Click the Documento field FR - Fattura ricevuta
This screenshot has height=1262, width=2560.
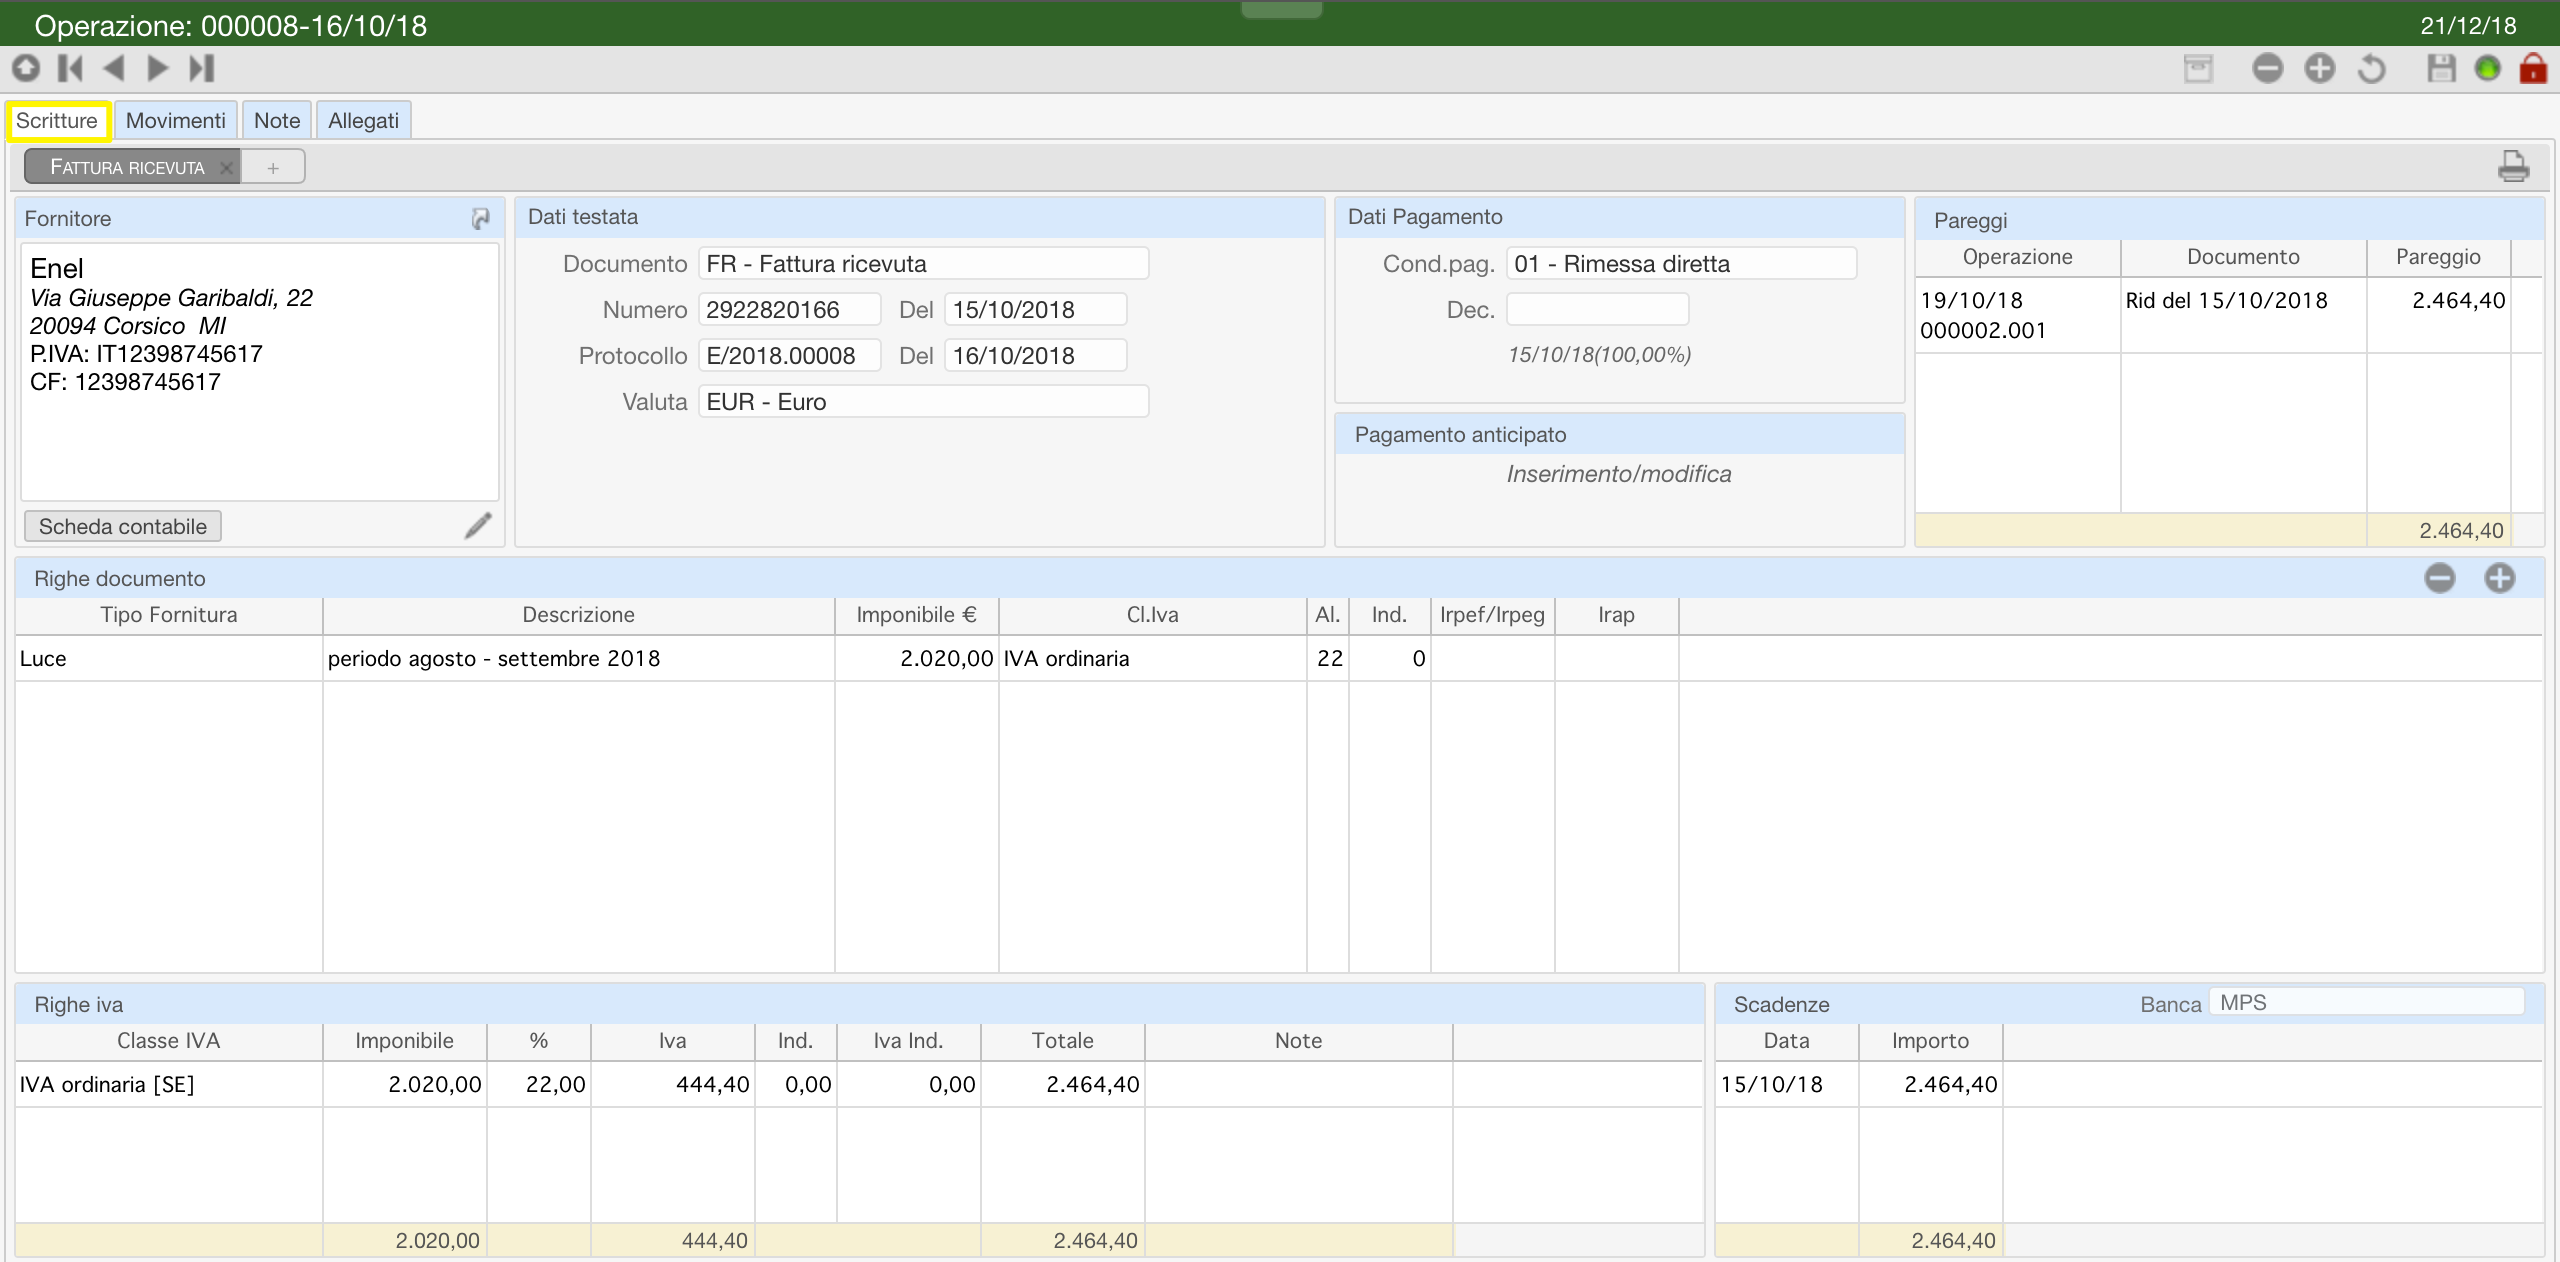pos(923,264)
